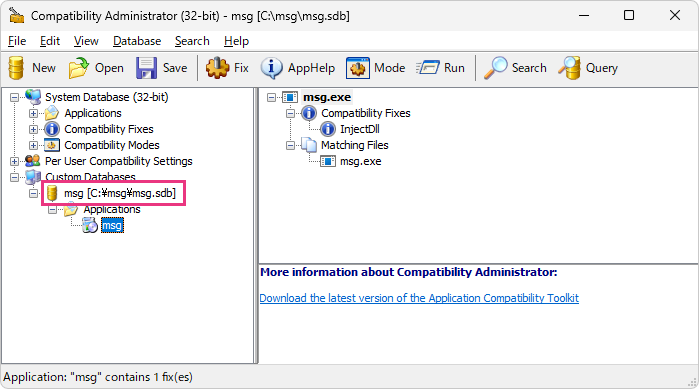Click the msg.exe root icon in right pane
This screenshot has width=699, height=389.
(x=290, y=97)
